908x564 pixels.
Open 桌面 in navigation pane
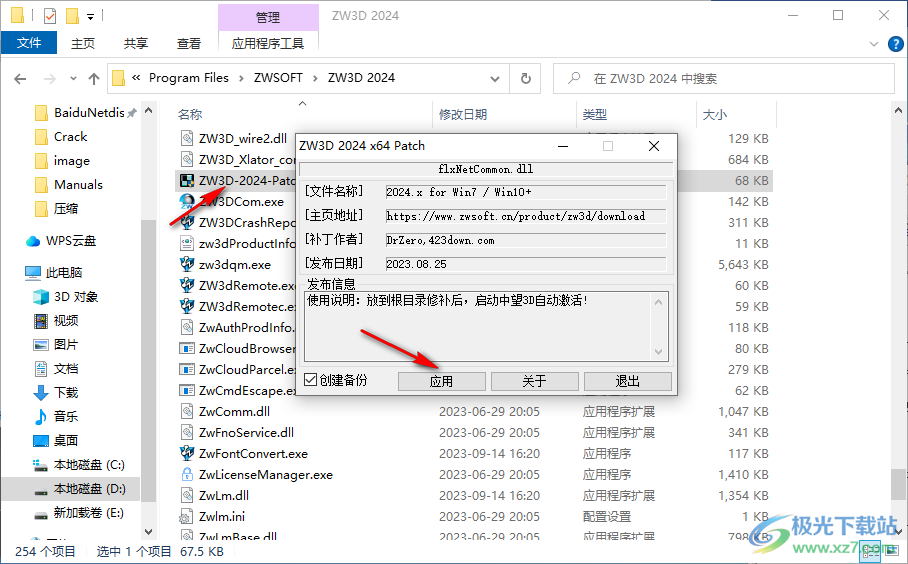tap(65, 441)
